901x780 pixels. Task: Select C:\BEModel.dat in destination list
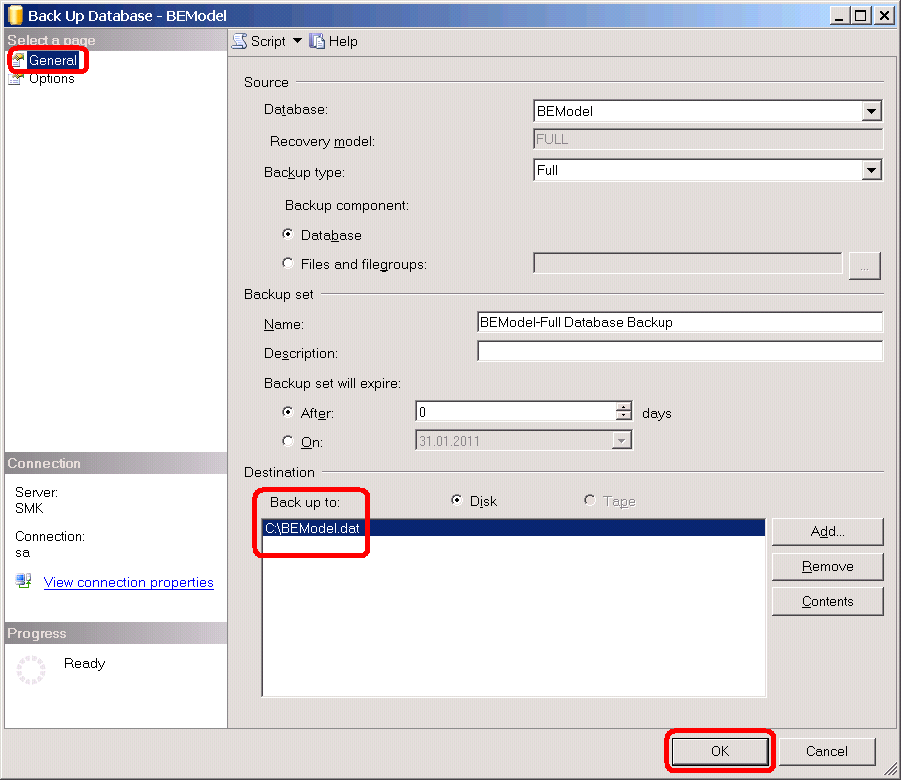pyautogui.click(x=312, y=528)
